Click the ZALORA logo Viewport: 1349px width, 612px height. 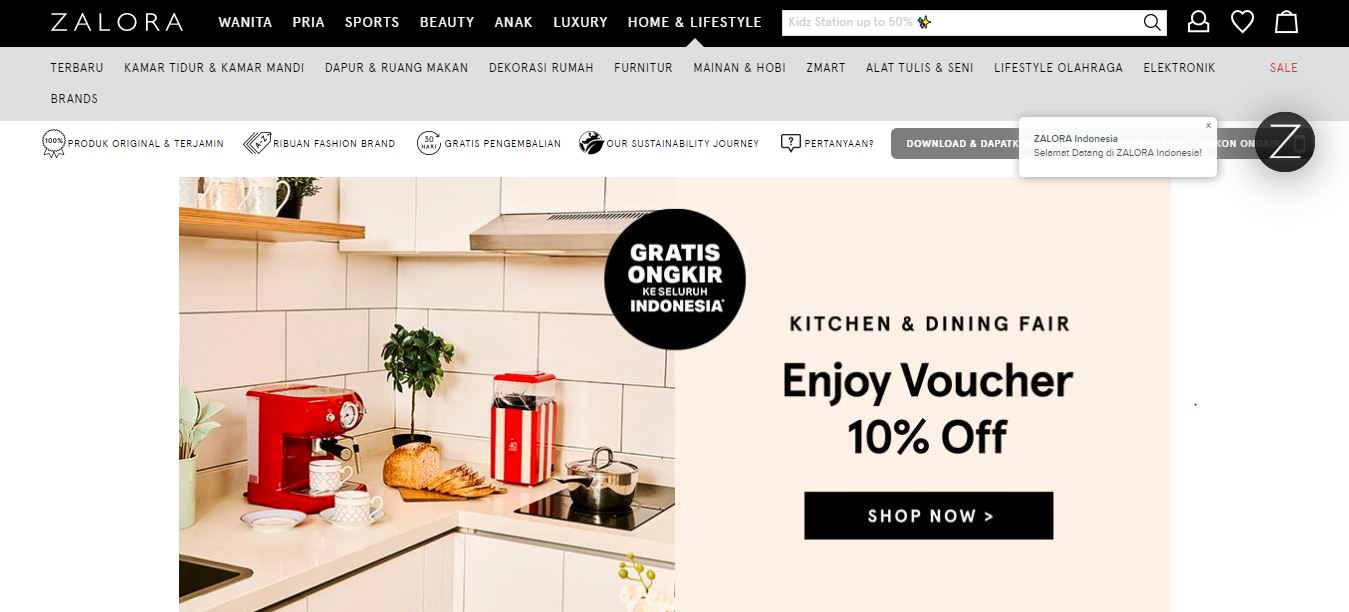tap(117, 22)
